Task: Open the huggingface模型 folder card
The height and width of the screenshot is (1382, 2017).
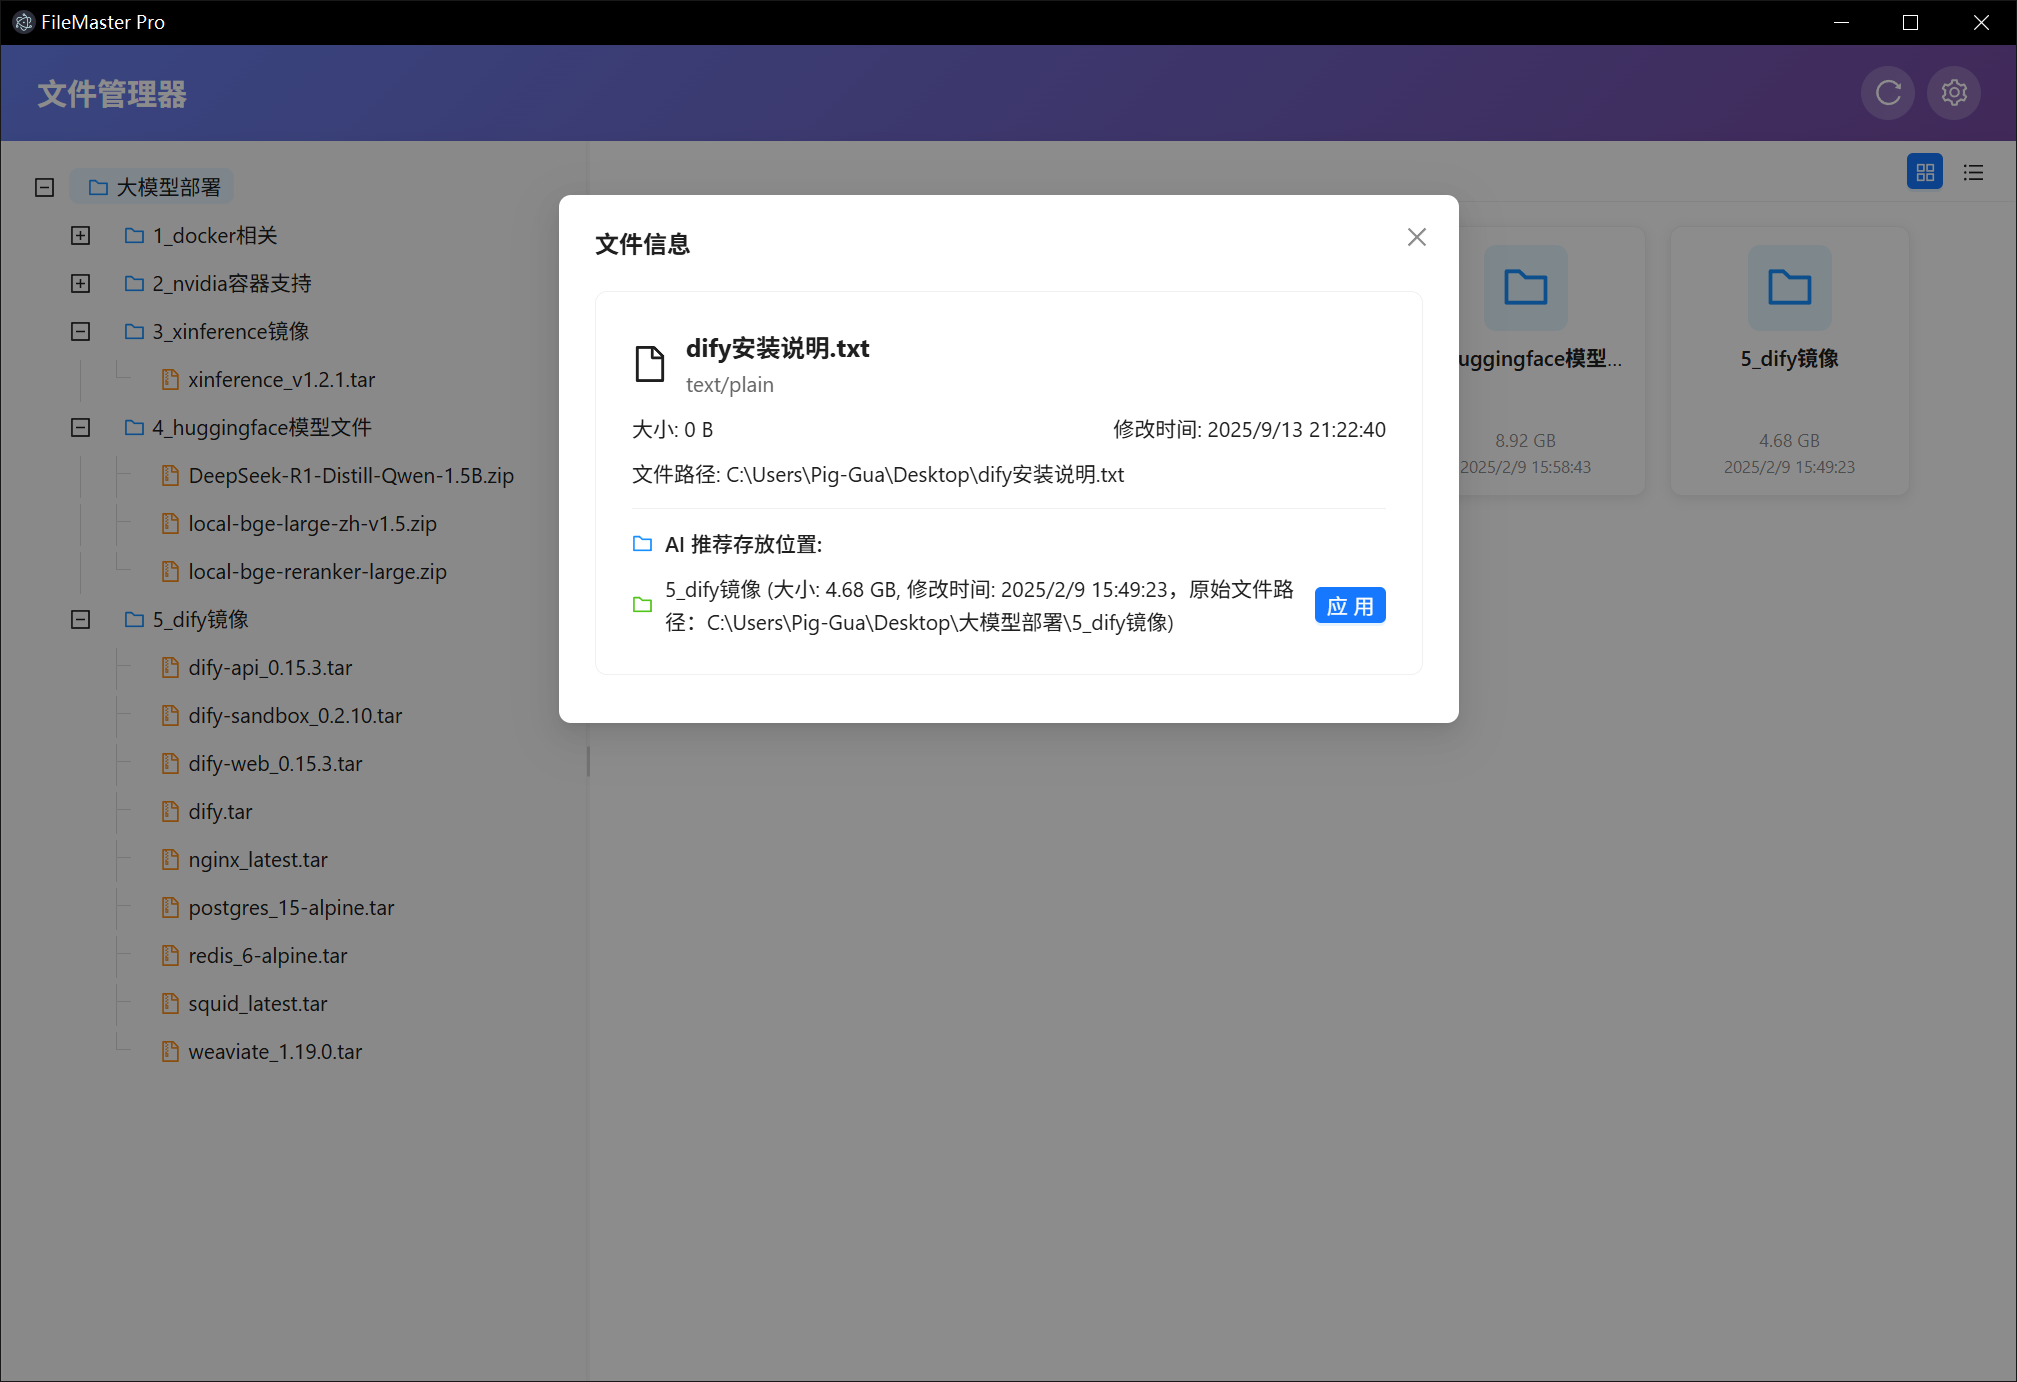Action: coord(1550,361)
